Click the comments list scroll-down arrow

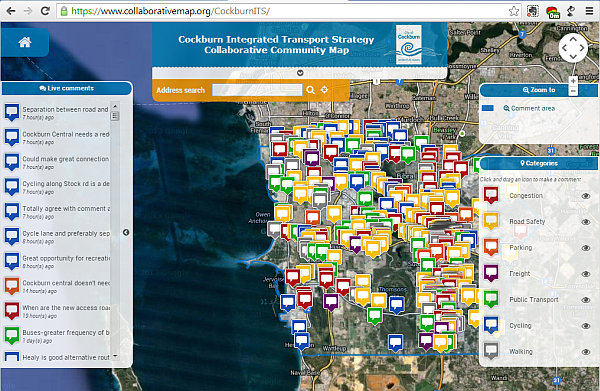click(x=115, y=356)
